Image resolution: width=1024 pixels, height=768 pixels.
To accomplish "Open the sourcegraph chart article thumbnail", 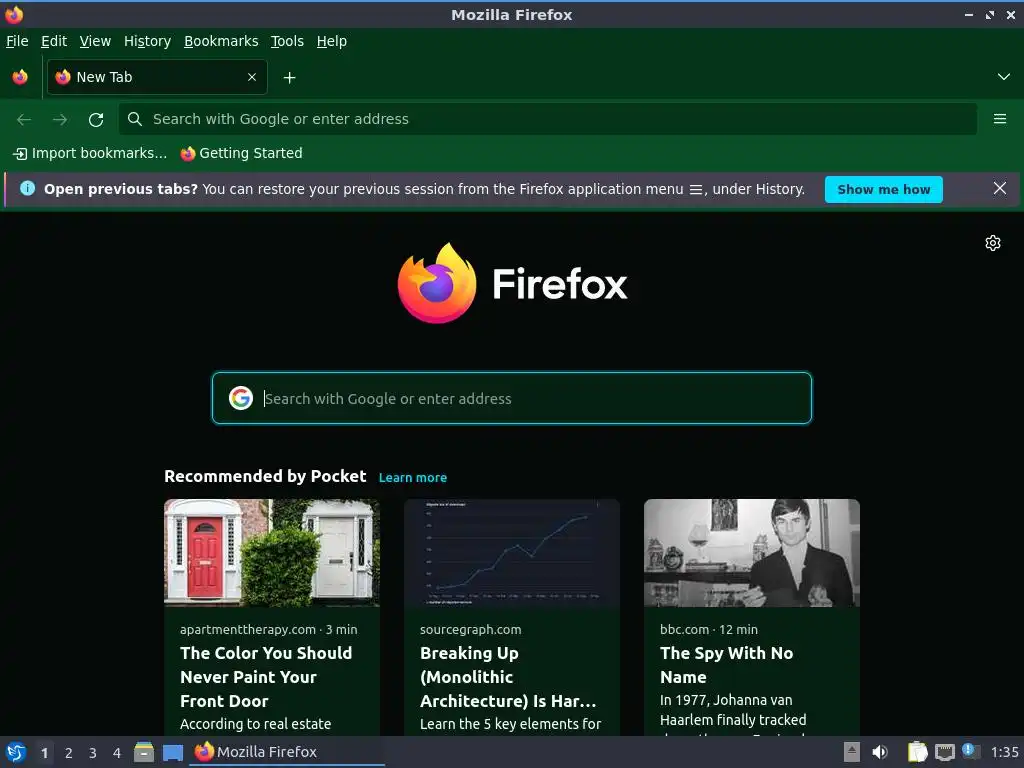I will point(512,552).
